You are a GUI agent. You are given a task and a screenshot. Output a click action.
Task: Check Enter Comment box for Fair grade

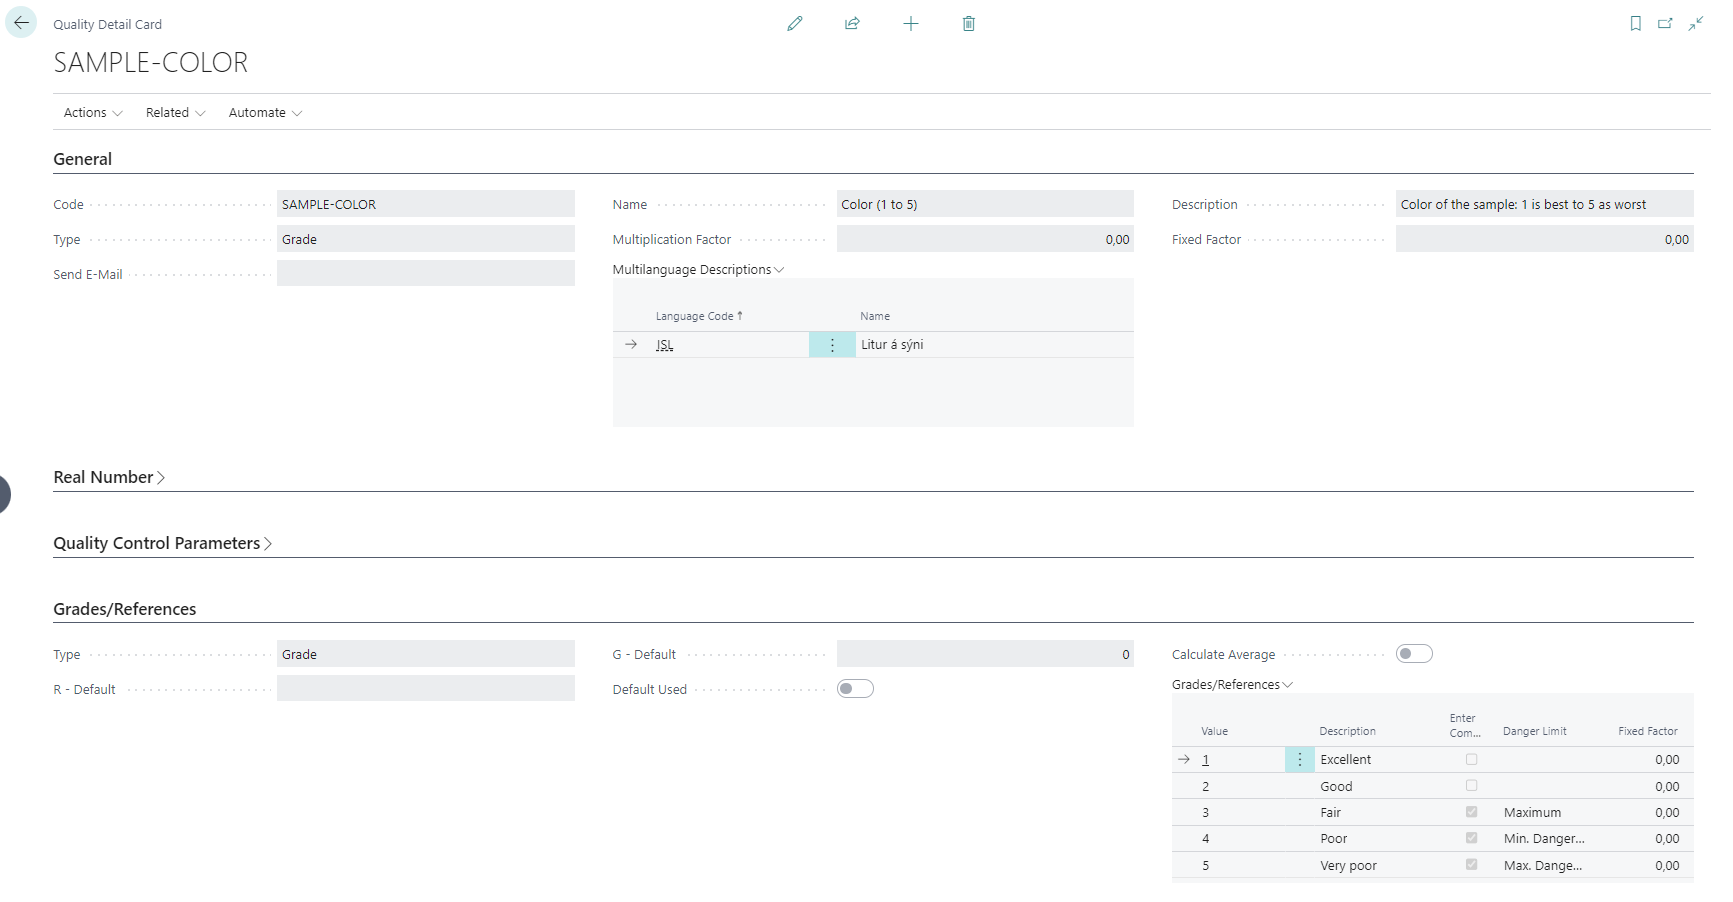[1471, 812]
